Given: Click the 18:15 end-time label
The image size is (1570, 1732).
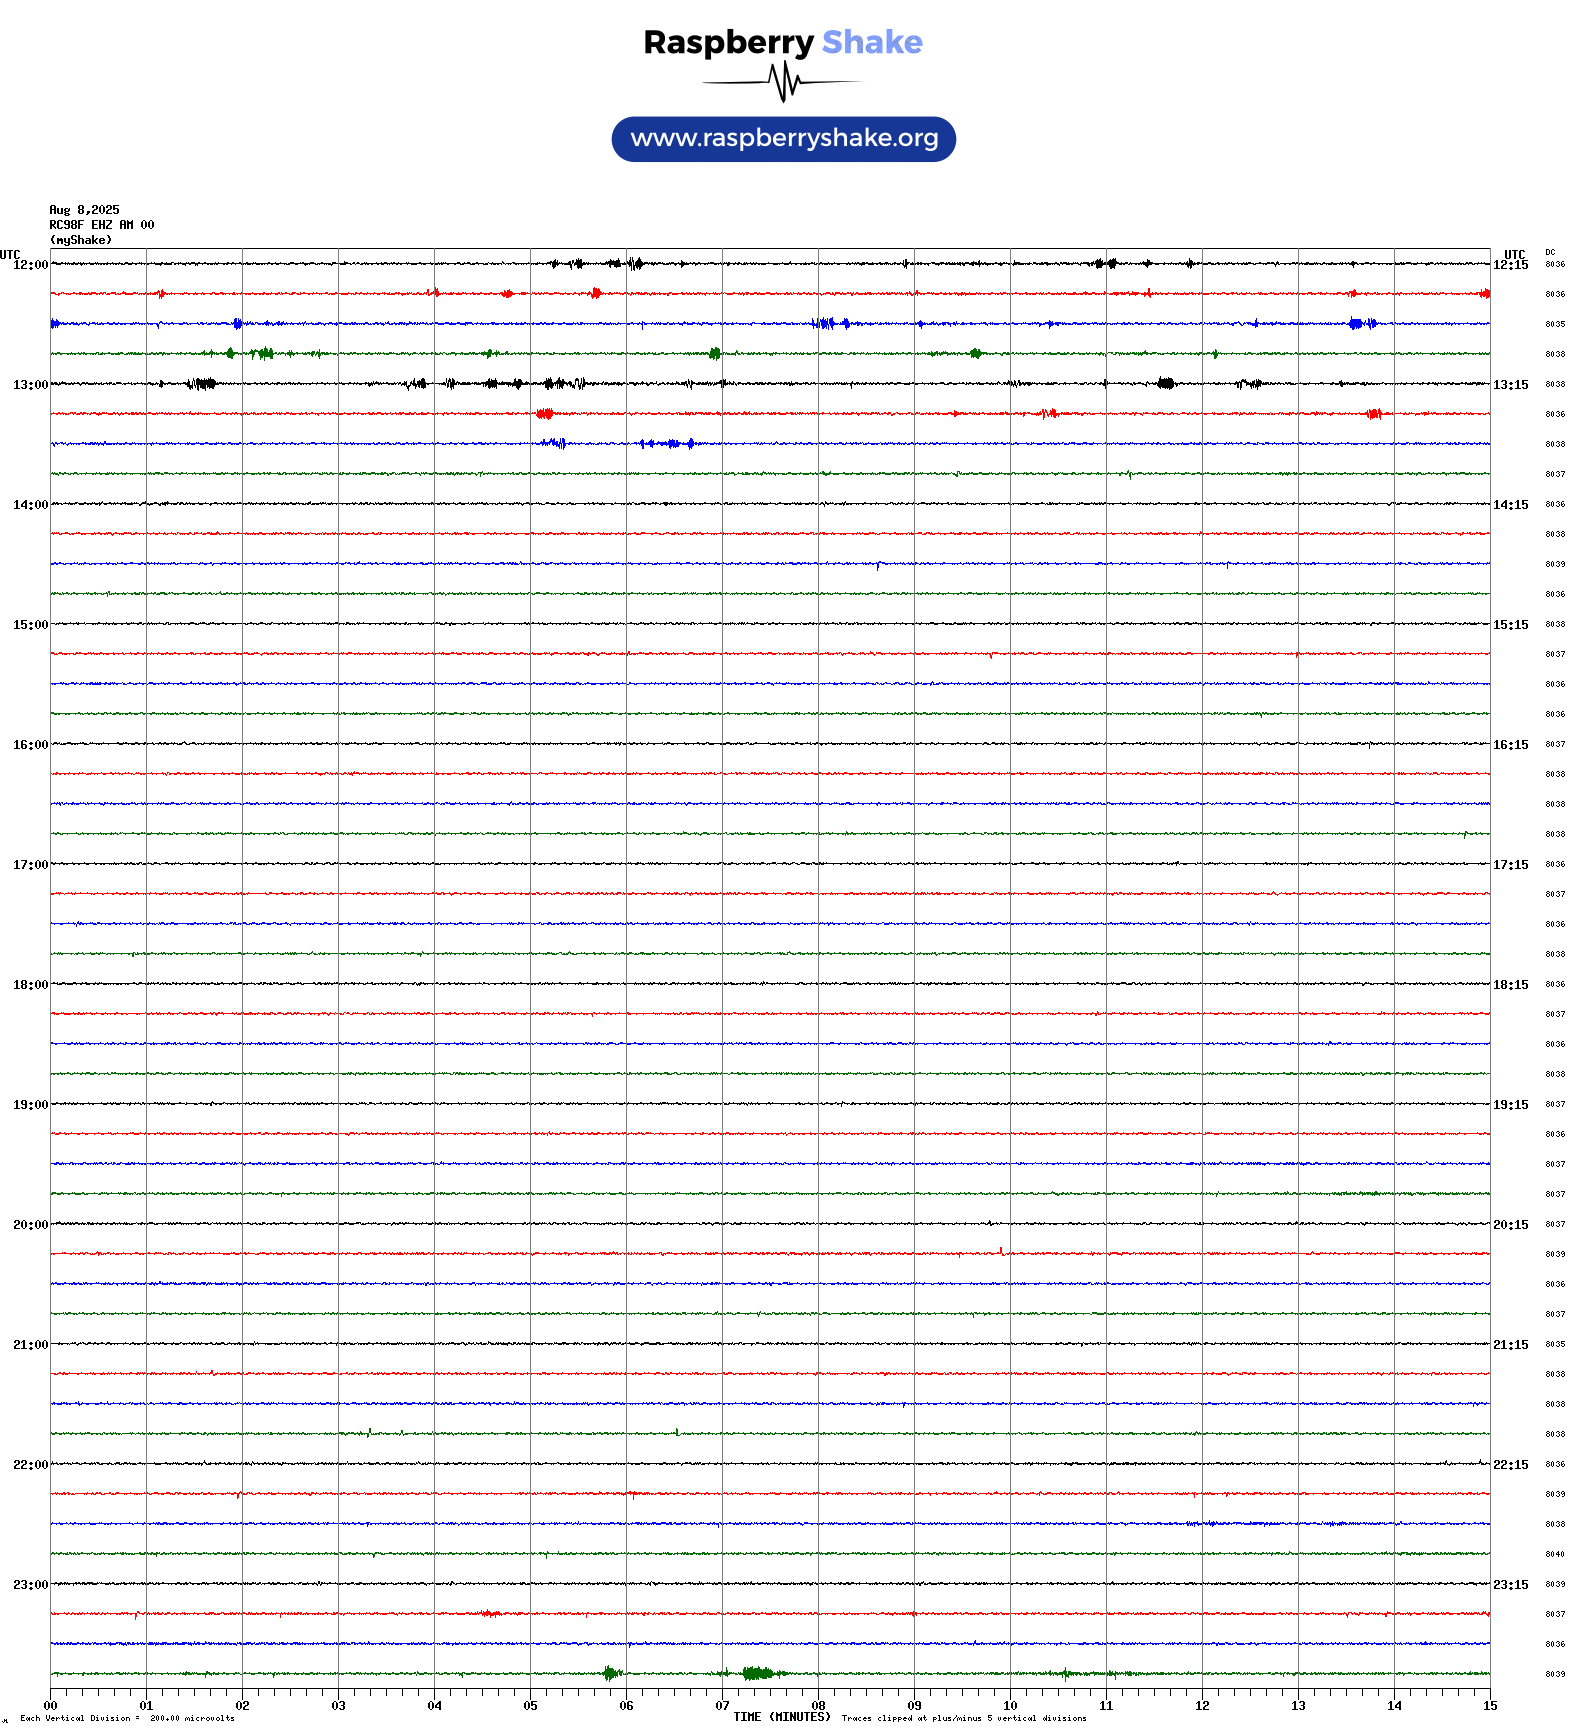Looking at the screenshot, I should pyautogui.click(x=1510, y=985).
